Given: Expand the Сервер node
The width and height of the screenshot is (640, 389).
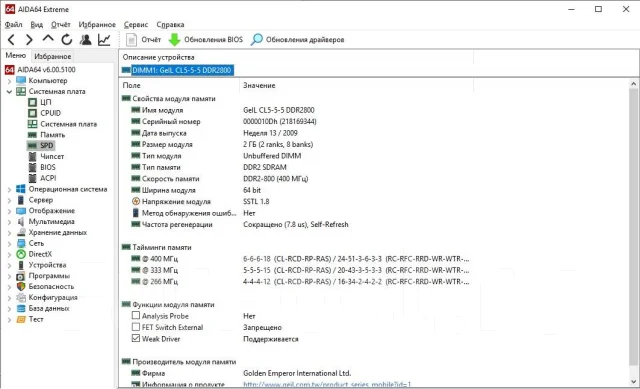Looking at the screenshot, I should 9,200.
